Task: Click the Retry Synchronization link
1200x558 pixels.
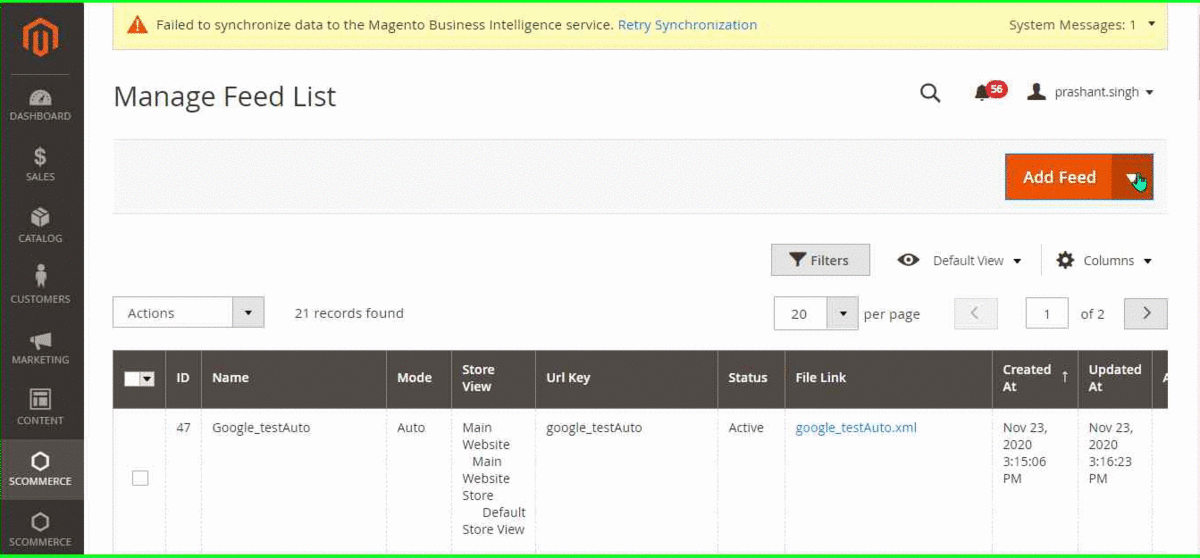Action: click(687, 25)
